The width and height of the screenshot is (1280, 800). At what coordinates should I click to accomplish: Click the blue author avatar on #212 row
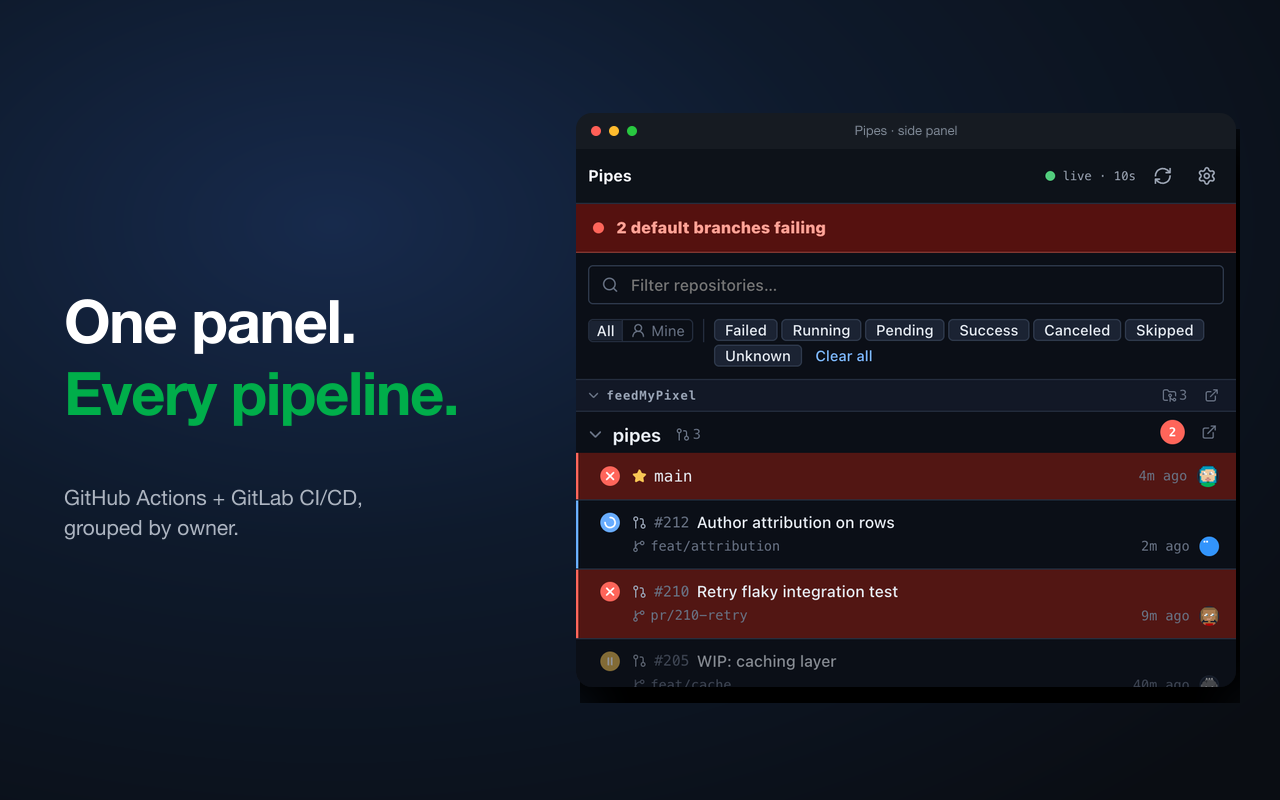coord(1209,546)
